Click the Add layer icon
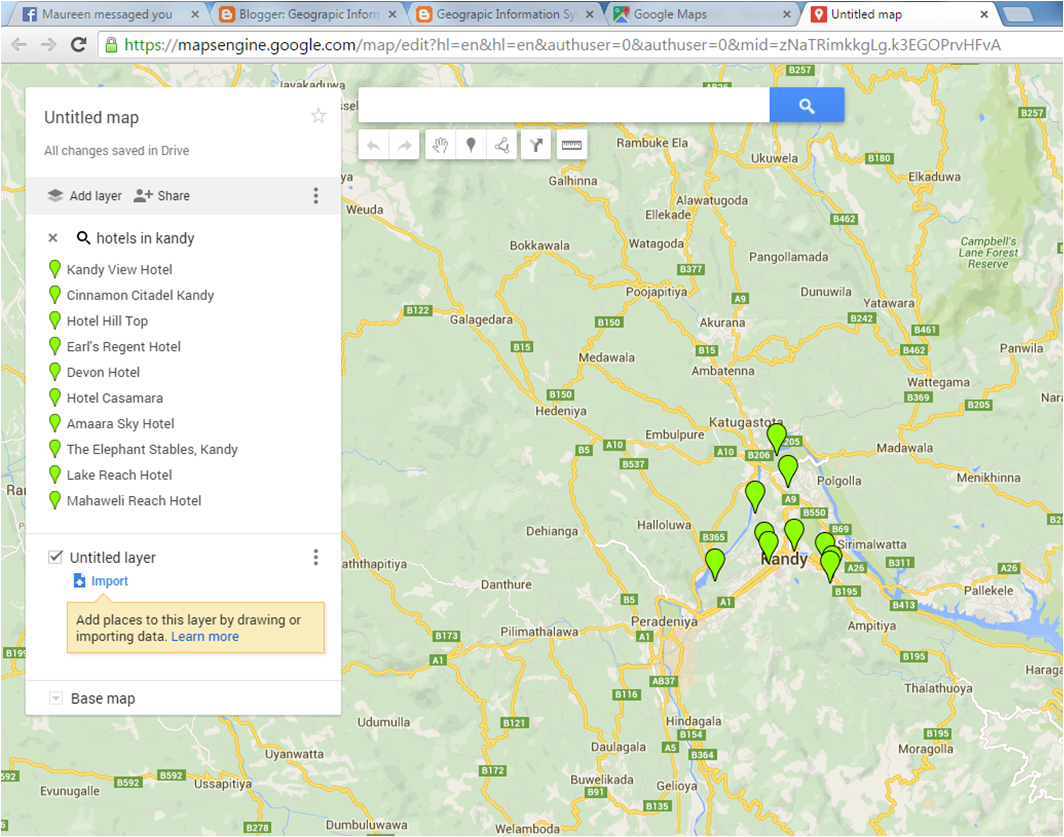Viewport: 1064px width, 837px height. [55, 196]
